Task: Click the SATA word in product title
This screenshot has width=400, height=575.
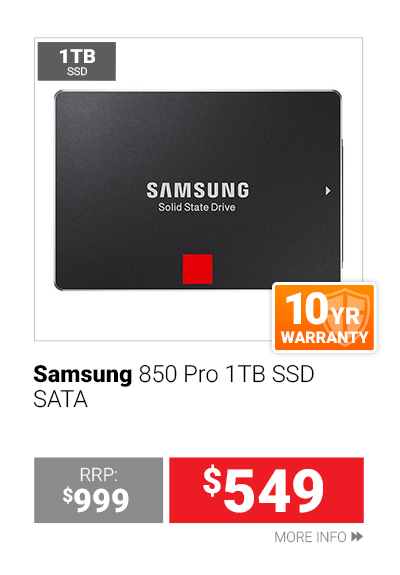Action: pos(60,399)
